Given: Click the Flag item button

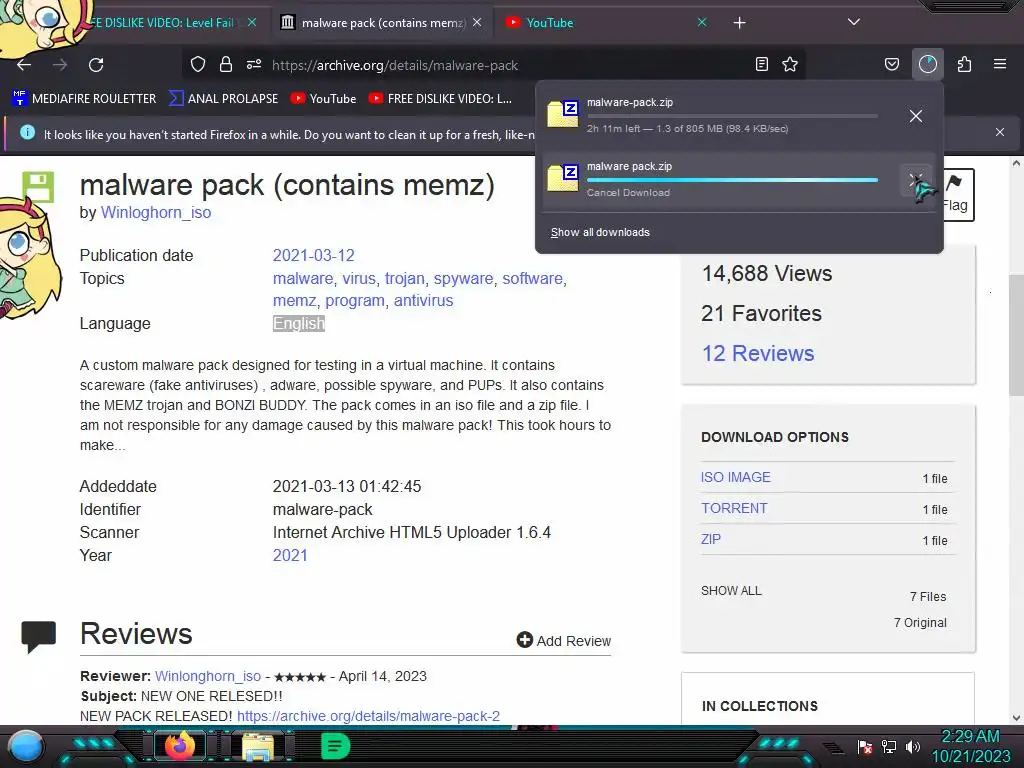Looking at the screenshot, I should (957, 195).
